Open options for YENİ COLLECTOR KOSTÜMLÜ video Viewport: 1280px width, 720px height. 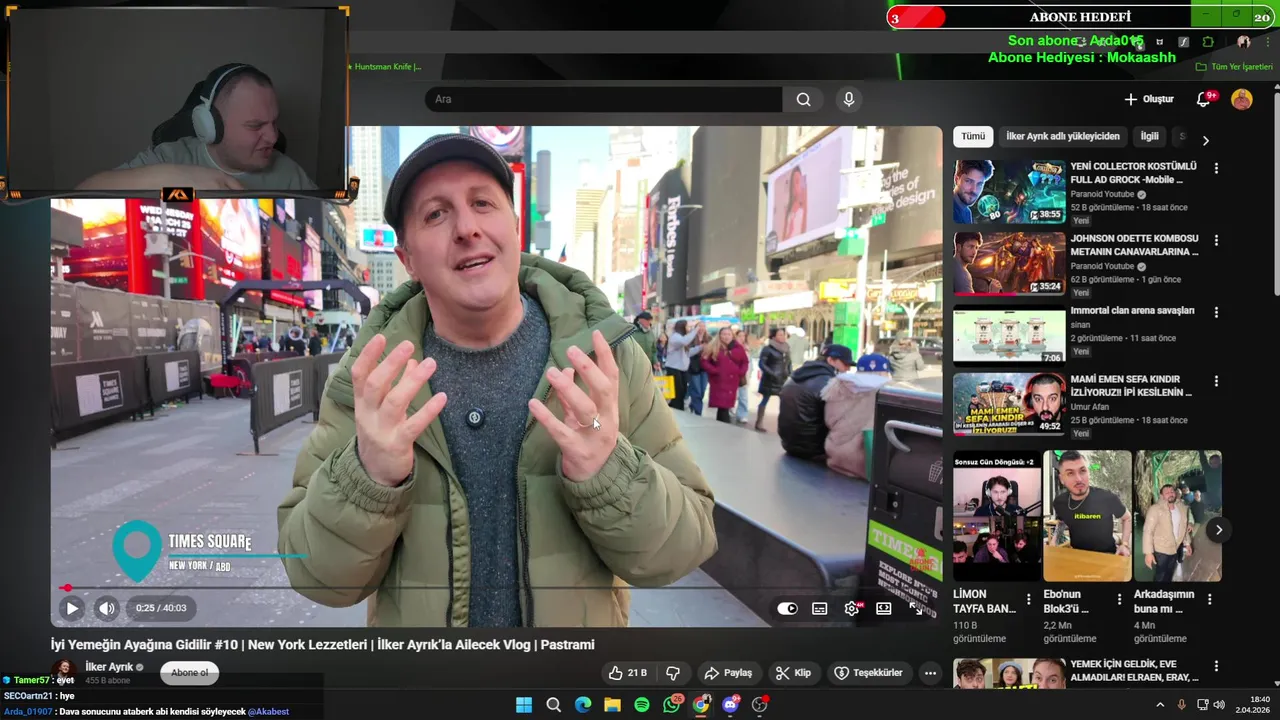[1216, 169]
